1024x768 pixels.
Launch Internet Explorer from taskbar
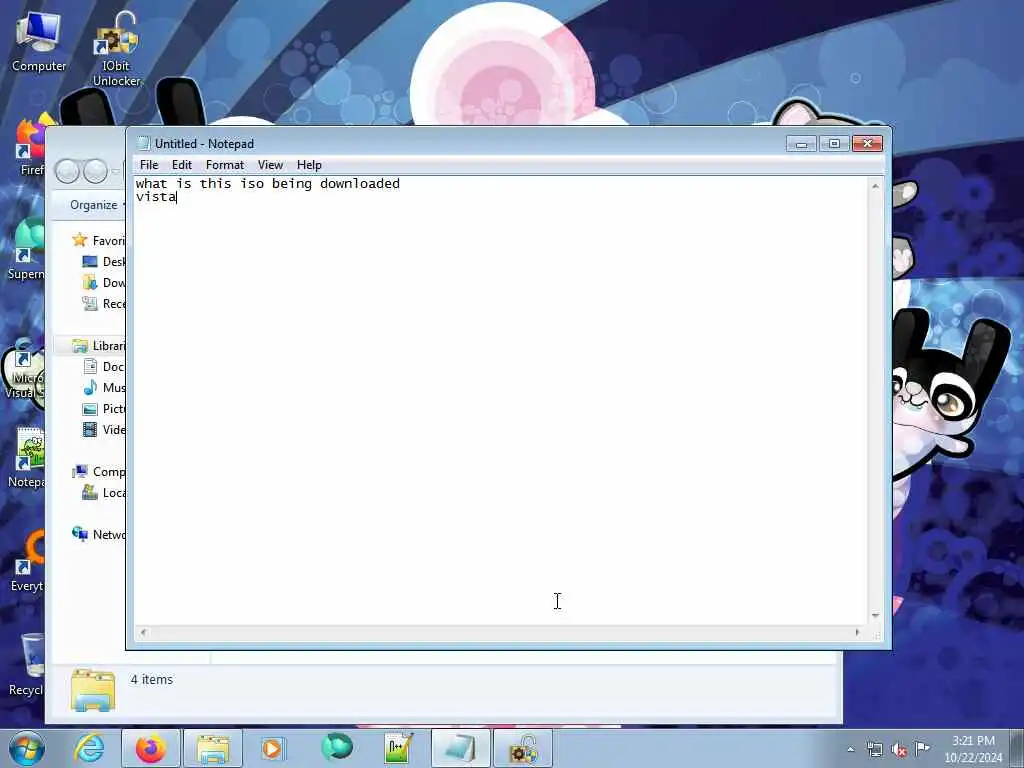pos(89,748)
